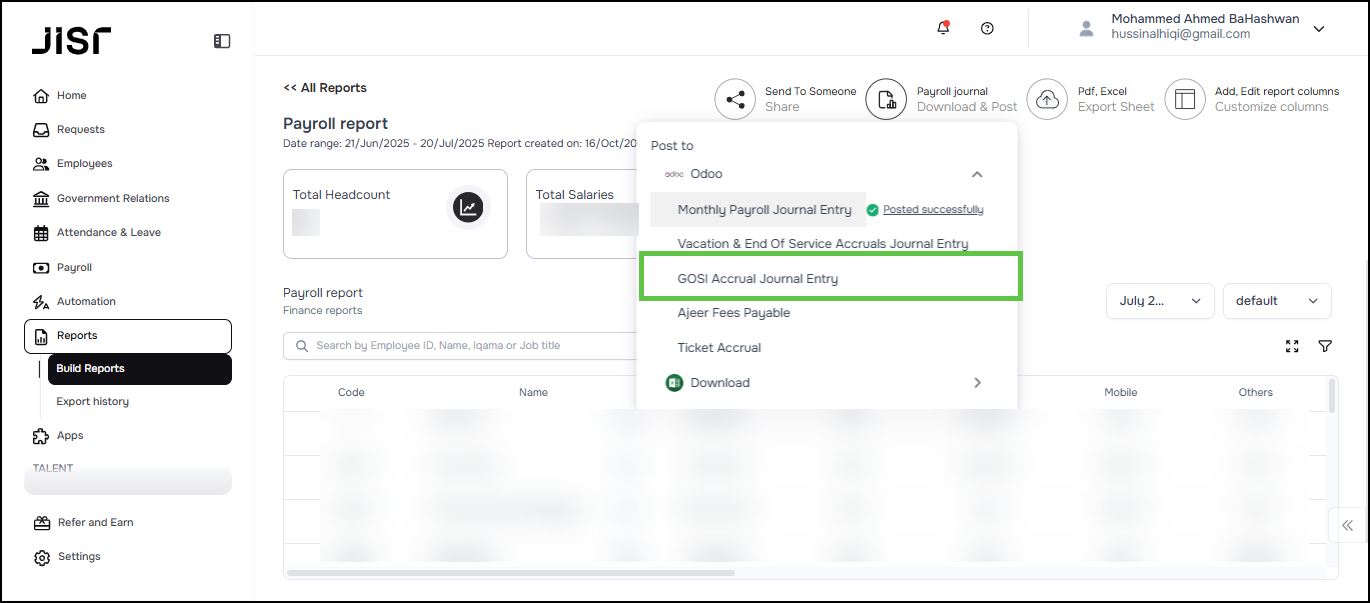1370x603 pixels.
Task: Open the table filter funnel icon
Action: 1325,346
